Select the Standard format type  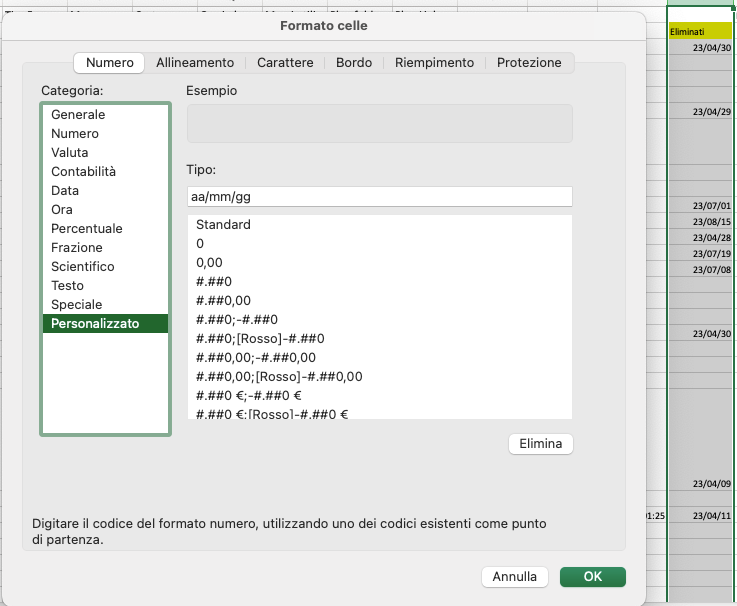(380, 225)
